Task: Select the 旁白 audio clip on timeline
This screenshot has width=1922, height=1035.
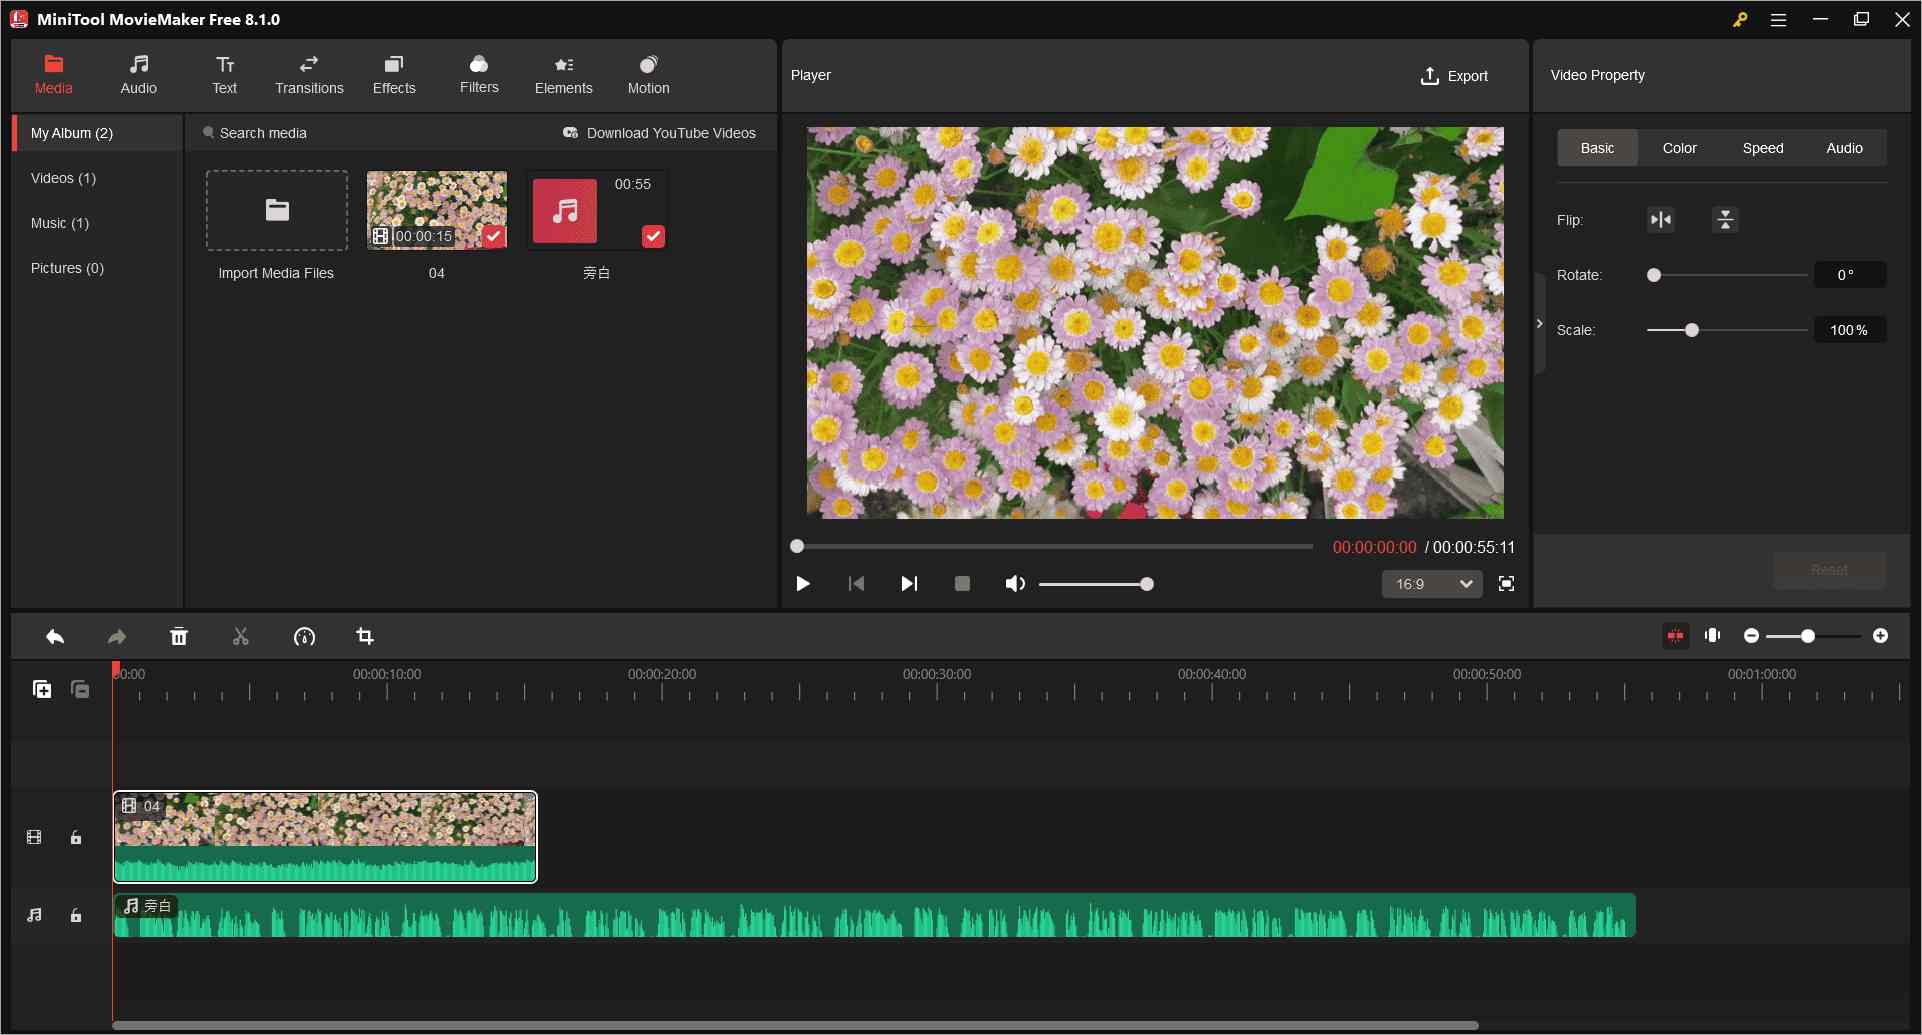Action: point(875,915)
